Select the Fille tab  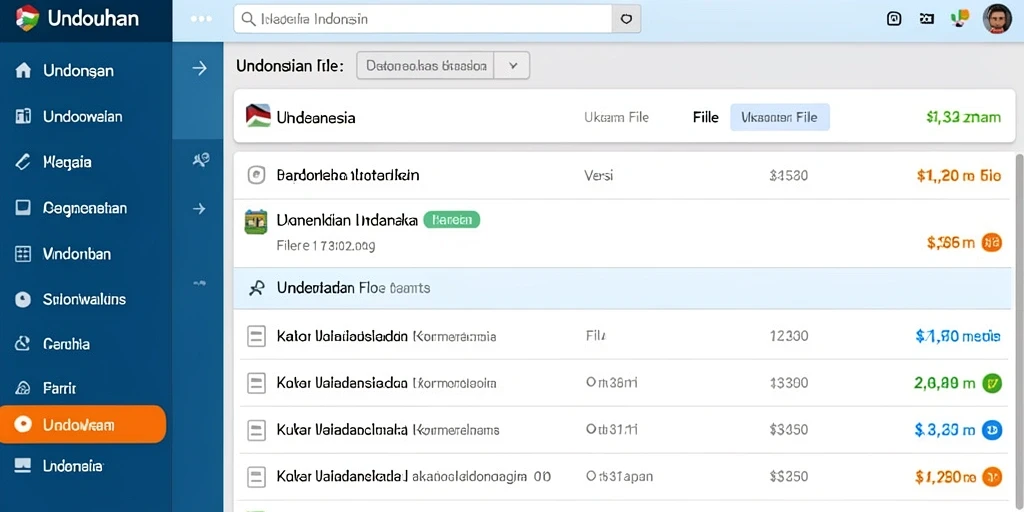(x=705, y=118)
